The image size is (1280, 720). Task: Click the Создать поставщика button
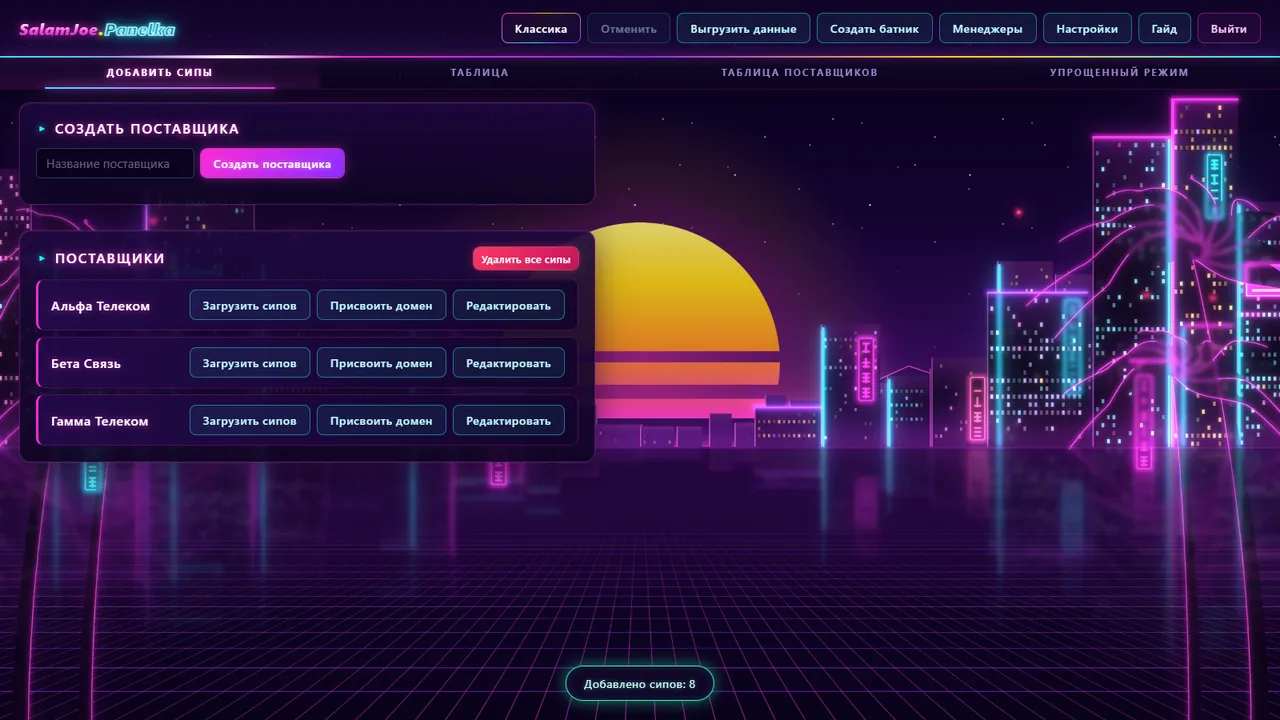click(272, 163)
